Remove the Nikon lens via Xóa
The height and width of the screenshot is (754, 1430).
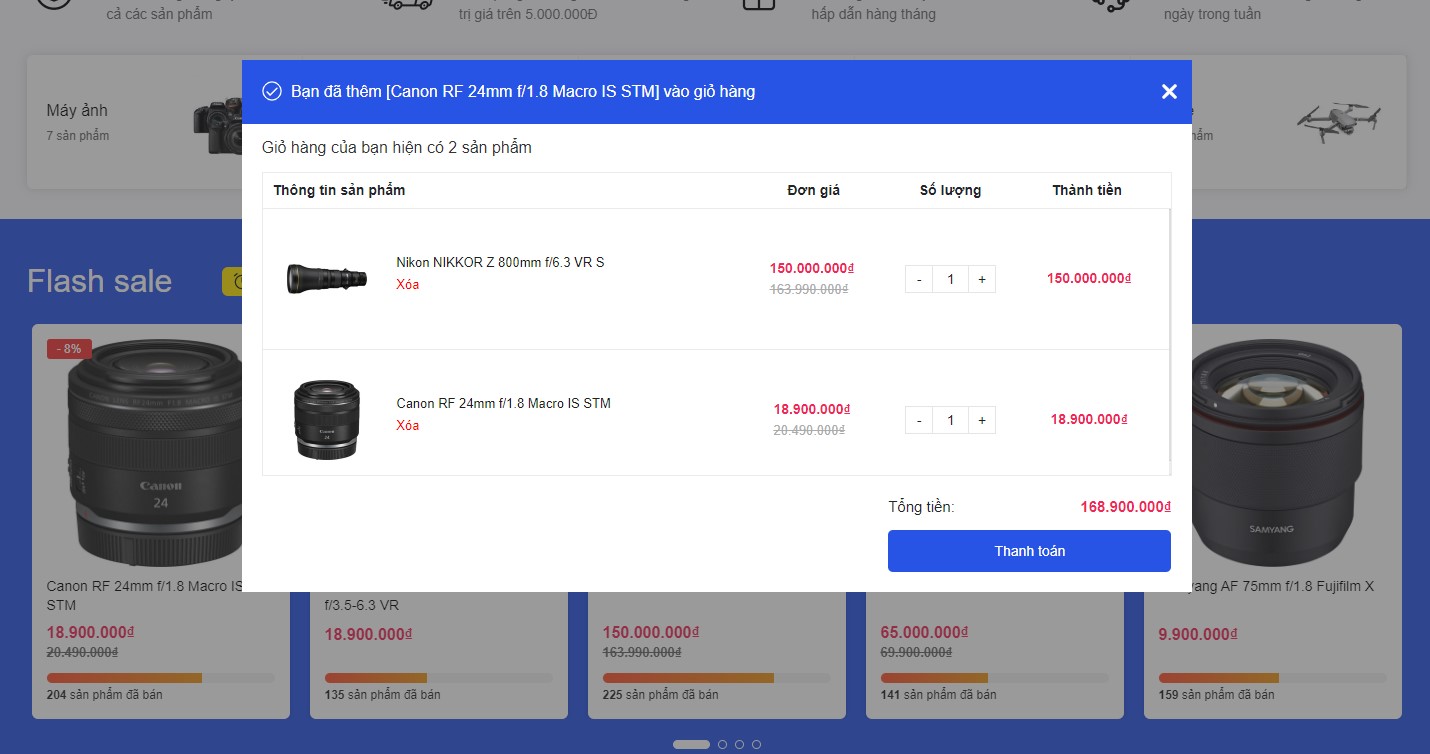point(407,284)
